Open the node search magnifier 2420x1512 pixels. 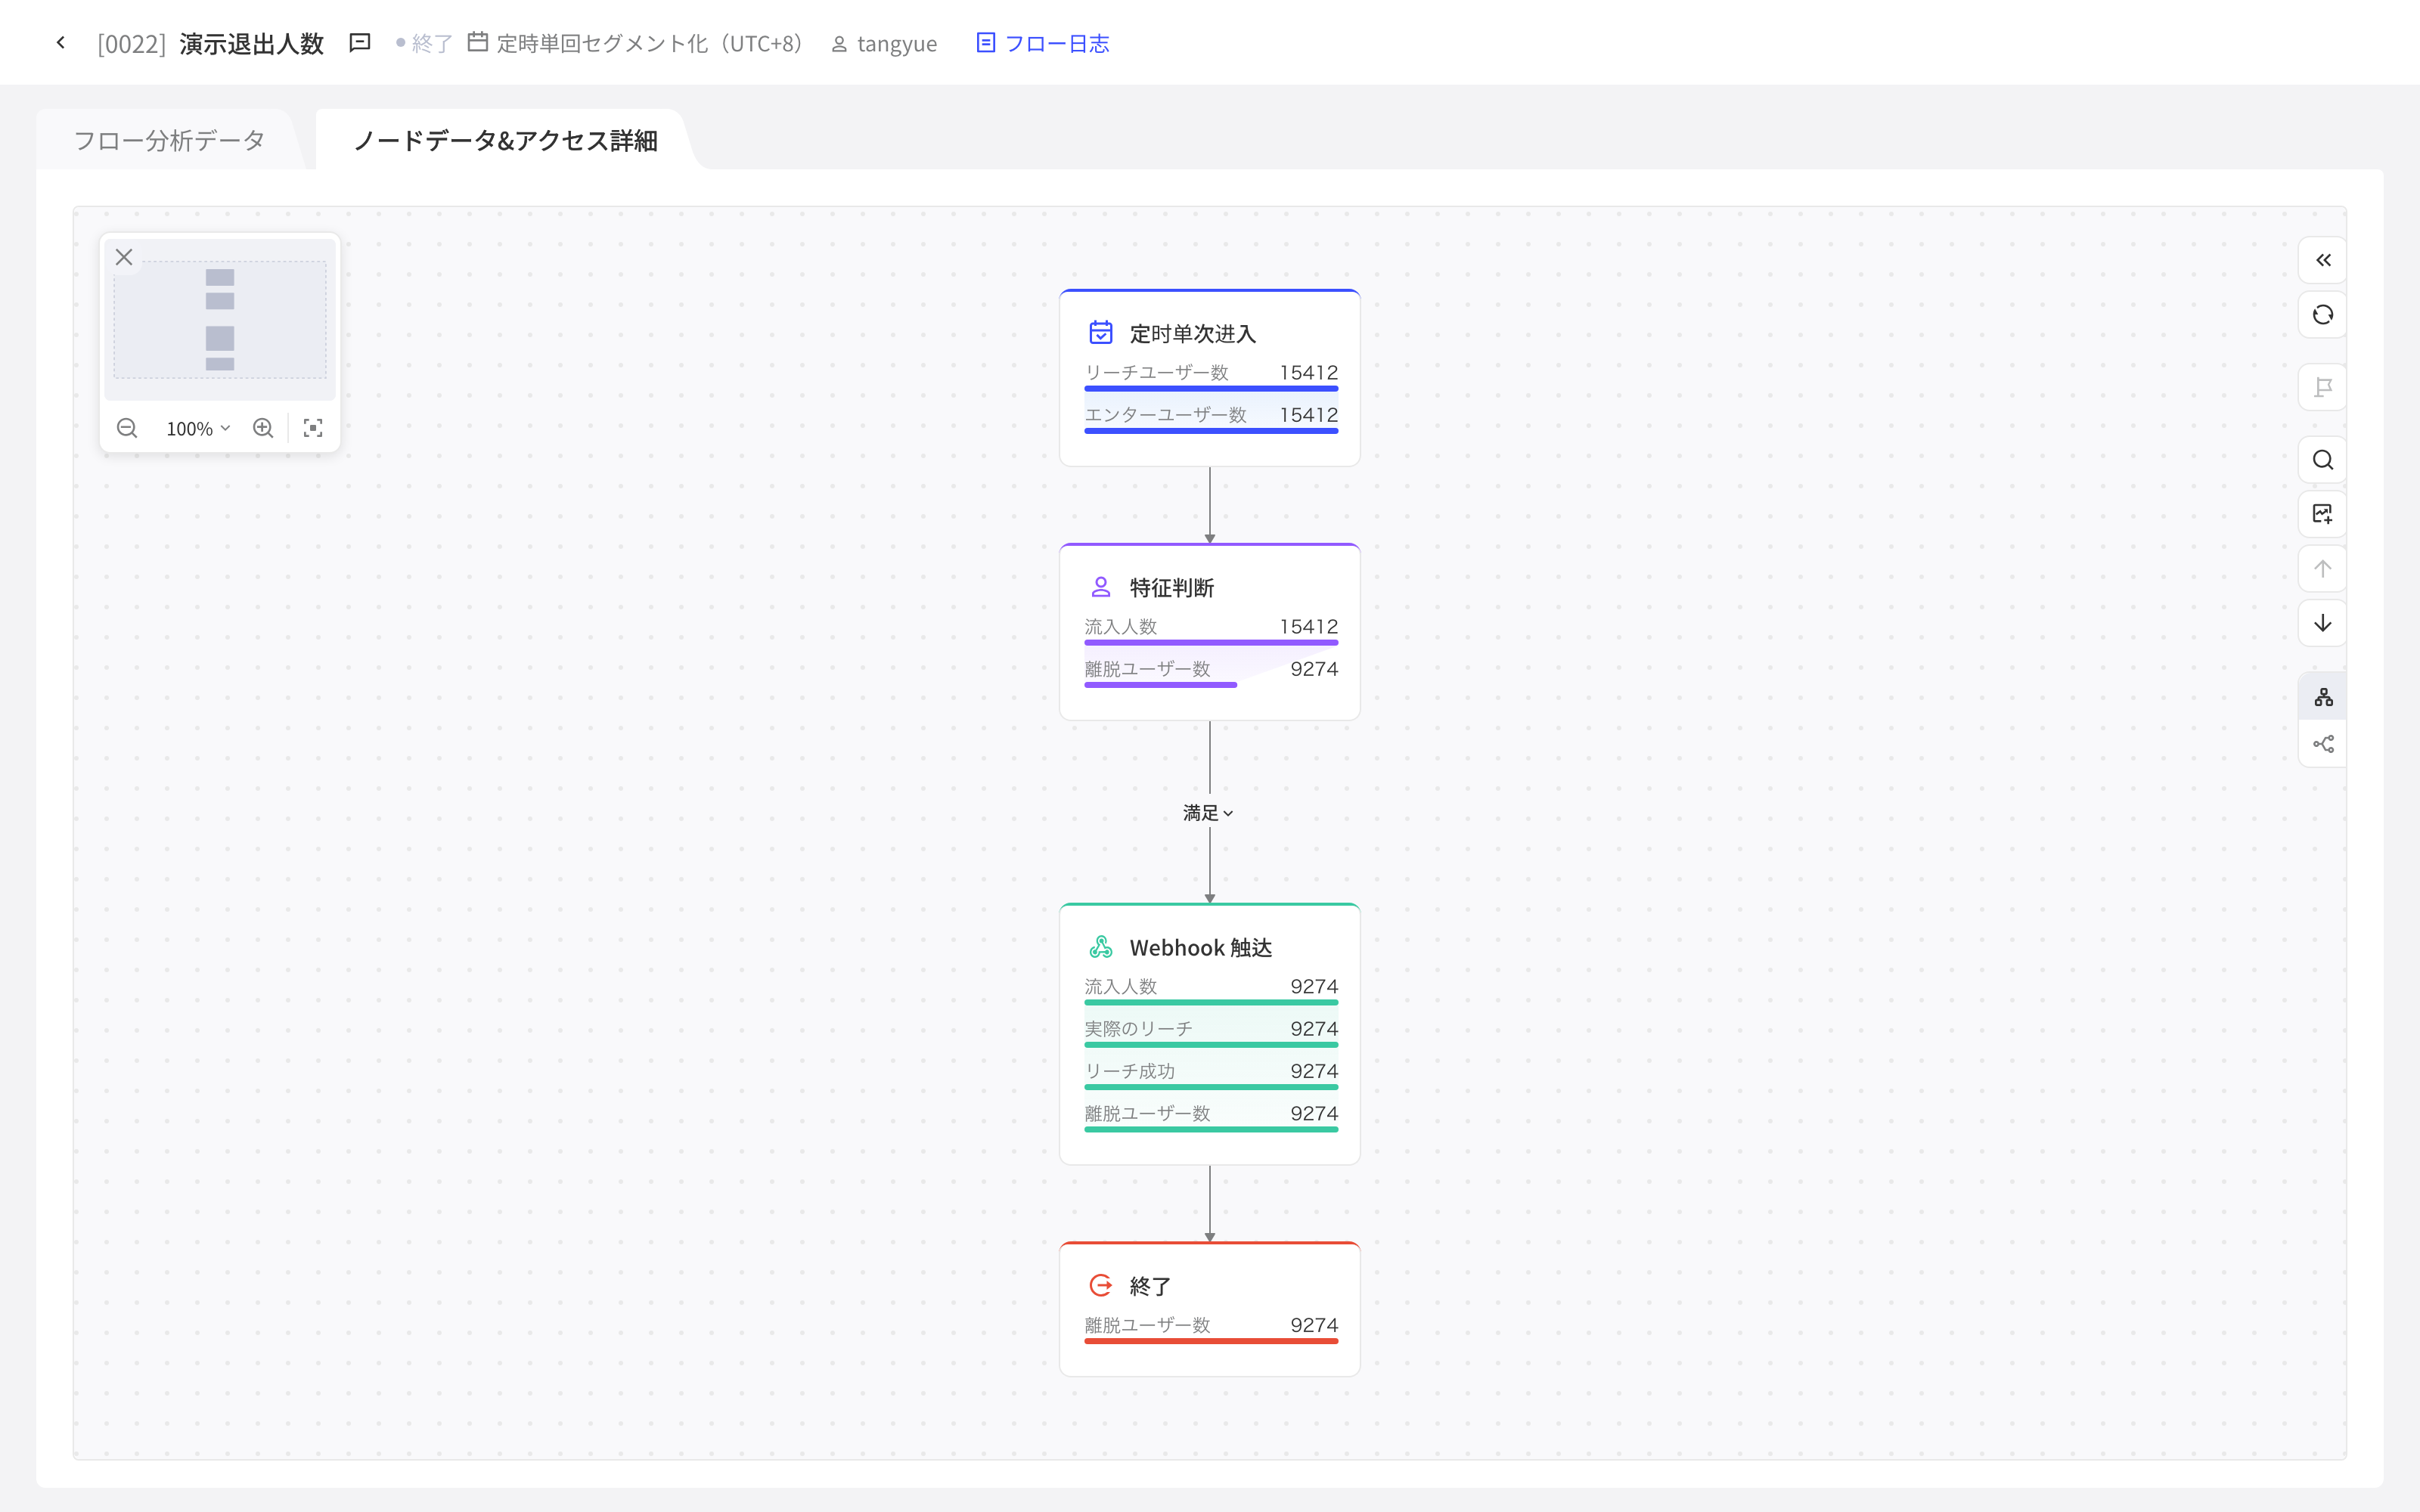tap(2322, 460)
